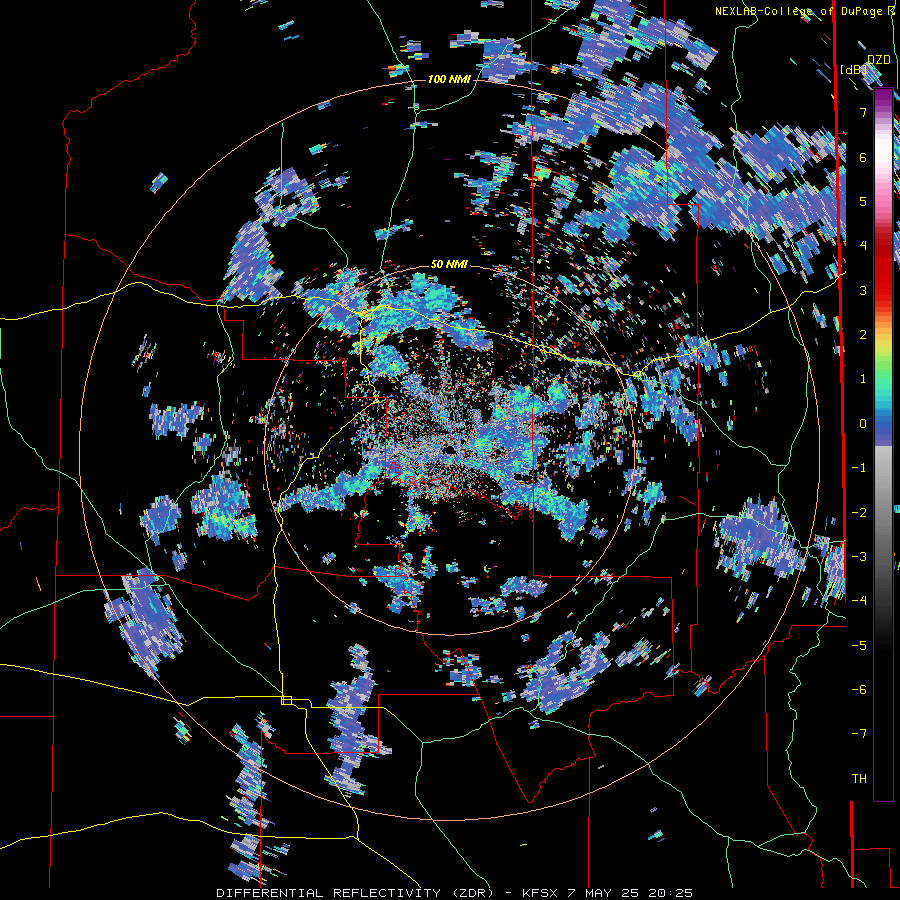Click the 5 value on color scale
900x900 pixels.
tap(863, 201)
